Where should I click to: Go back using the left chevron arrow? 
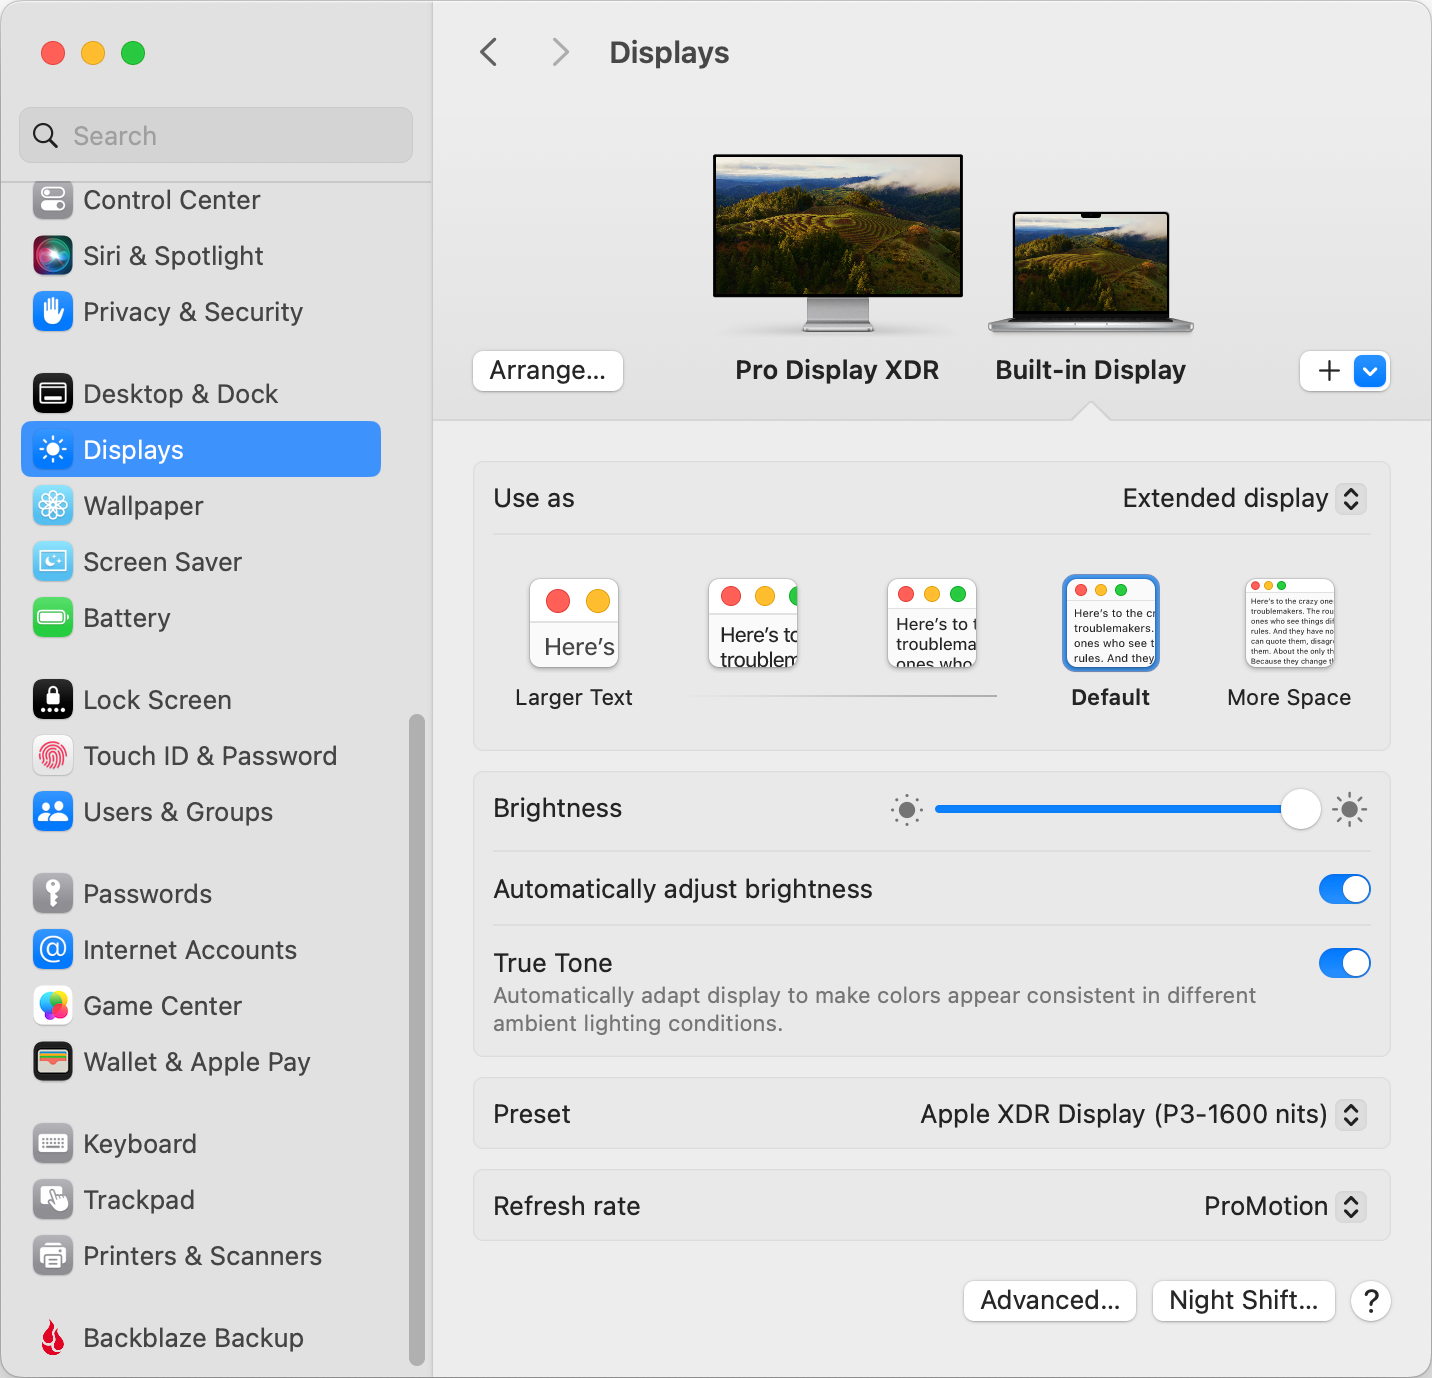coord(489,52)
